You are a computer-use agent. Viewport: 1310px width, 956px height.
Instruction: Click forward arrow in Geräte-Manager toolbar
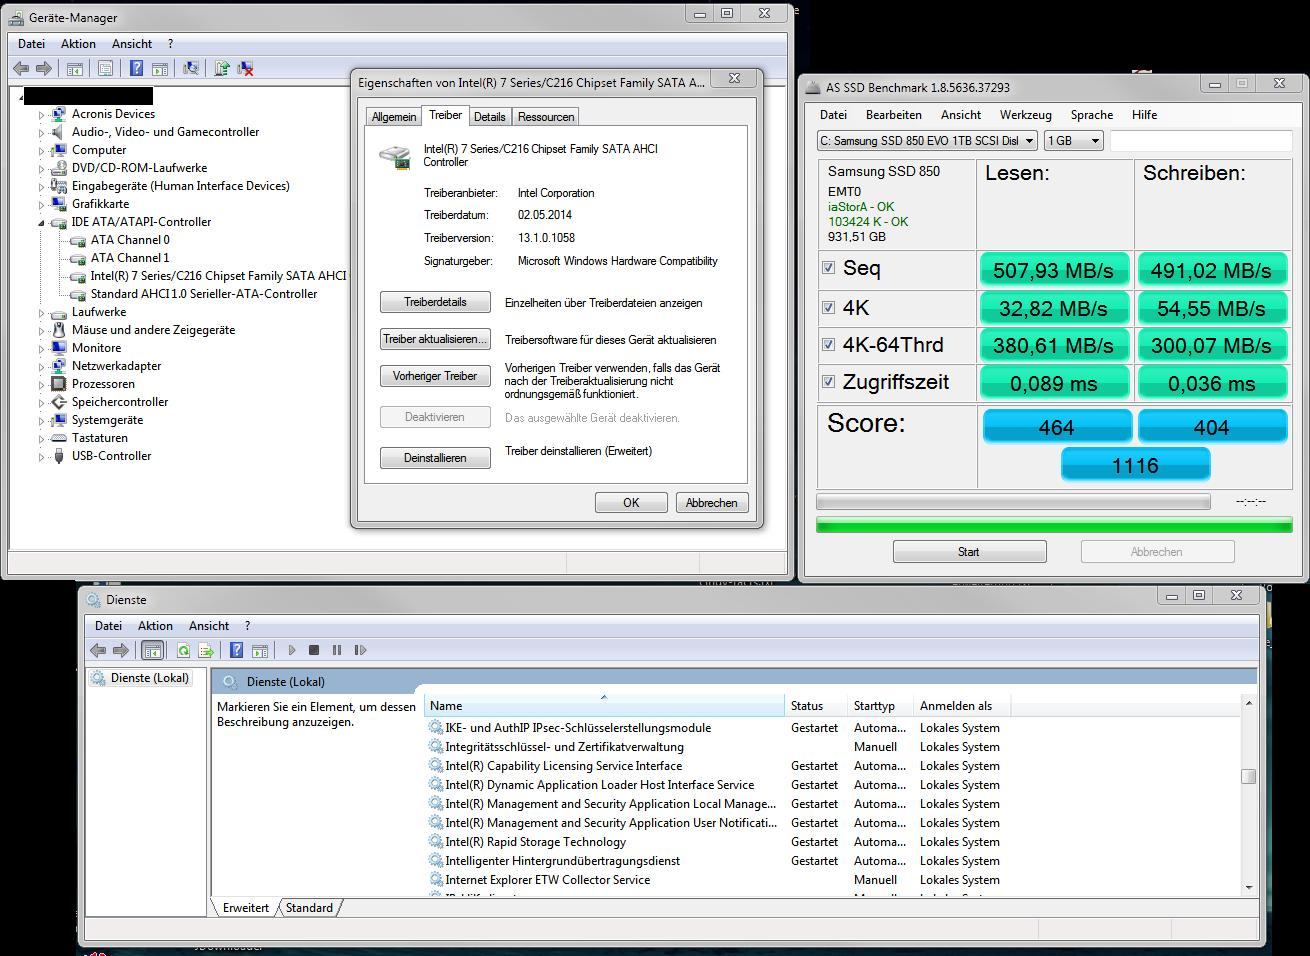[44, 69]
